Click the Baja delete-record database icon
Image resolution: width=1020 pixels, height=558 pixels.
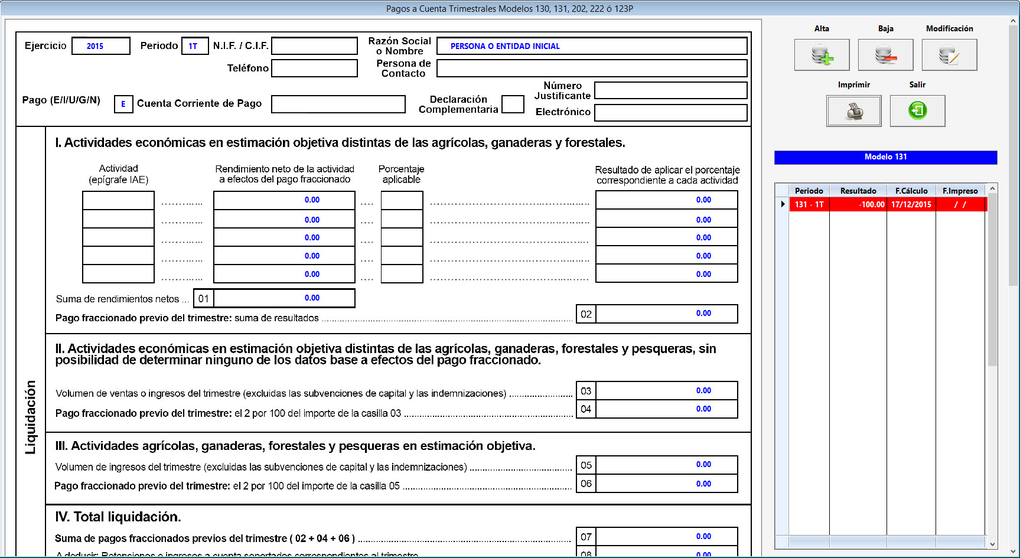coord(885,55)
